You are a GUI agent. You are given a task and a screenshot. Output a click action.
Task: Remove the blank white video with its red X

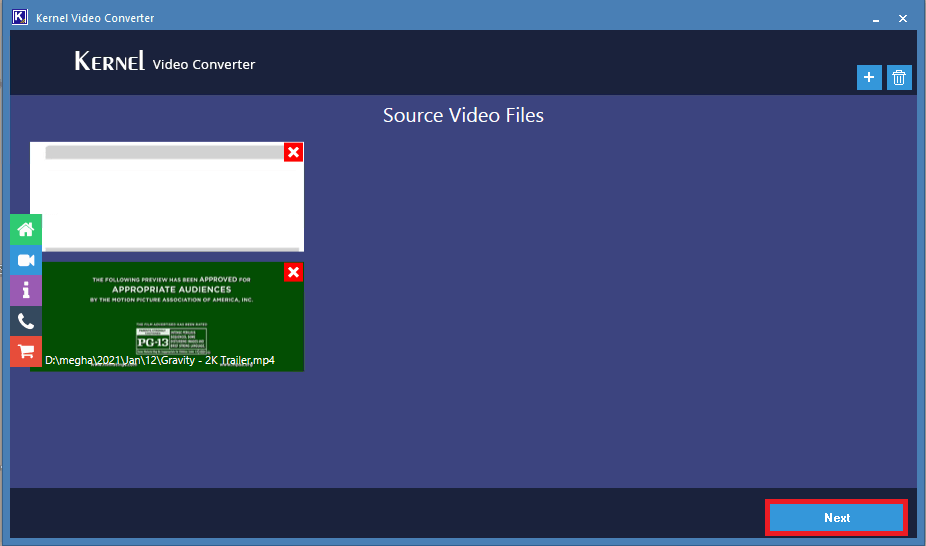point(294,152)
